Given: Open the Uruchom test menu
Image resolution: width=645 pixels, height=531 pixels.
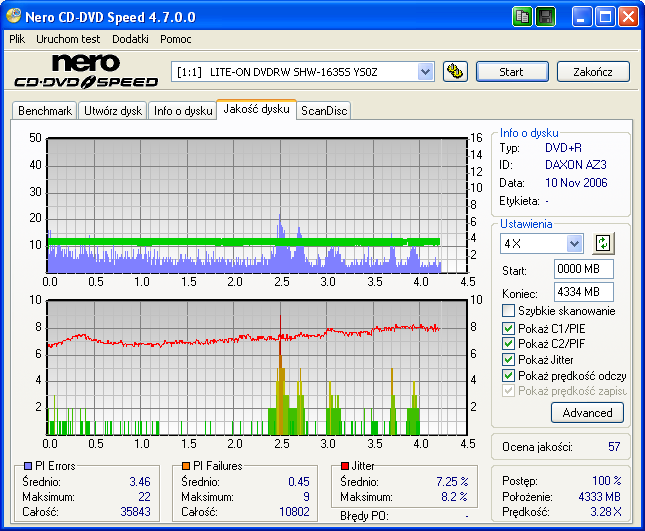Looking at the screenshot, I should coord(68,39).
